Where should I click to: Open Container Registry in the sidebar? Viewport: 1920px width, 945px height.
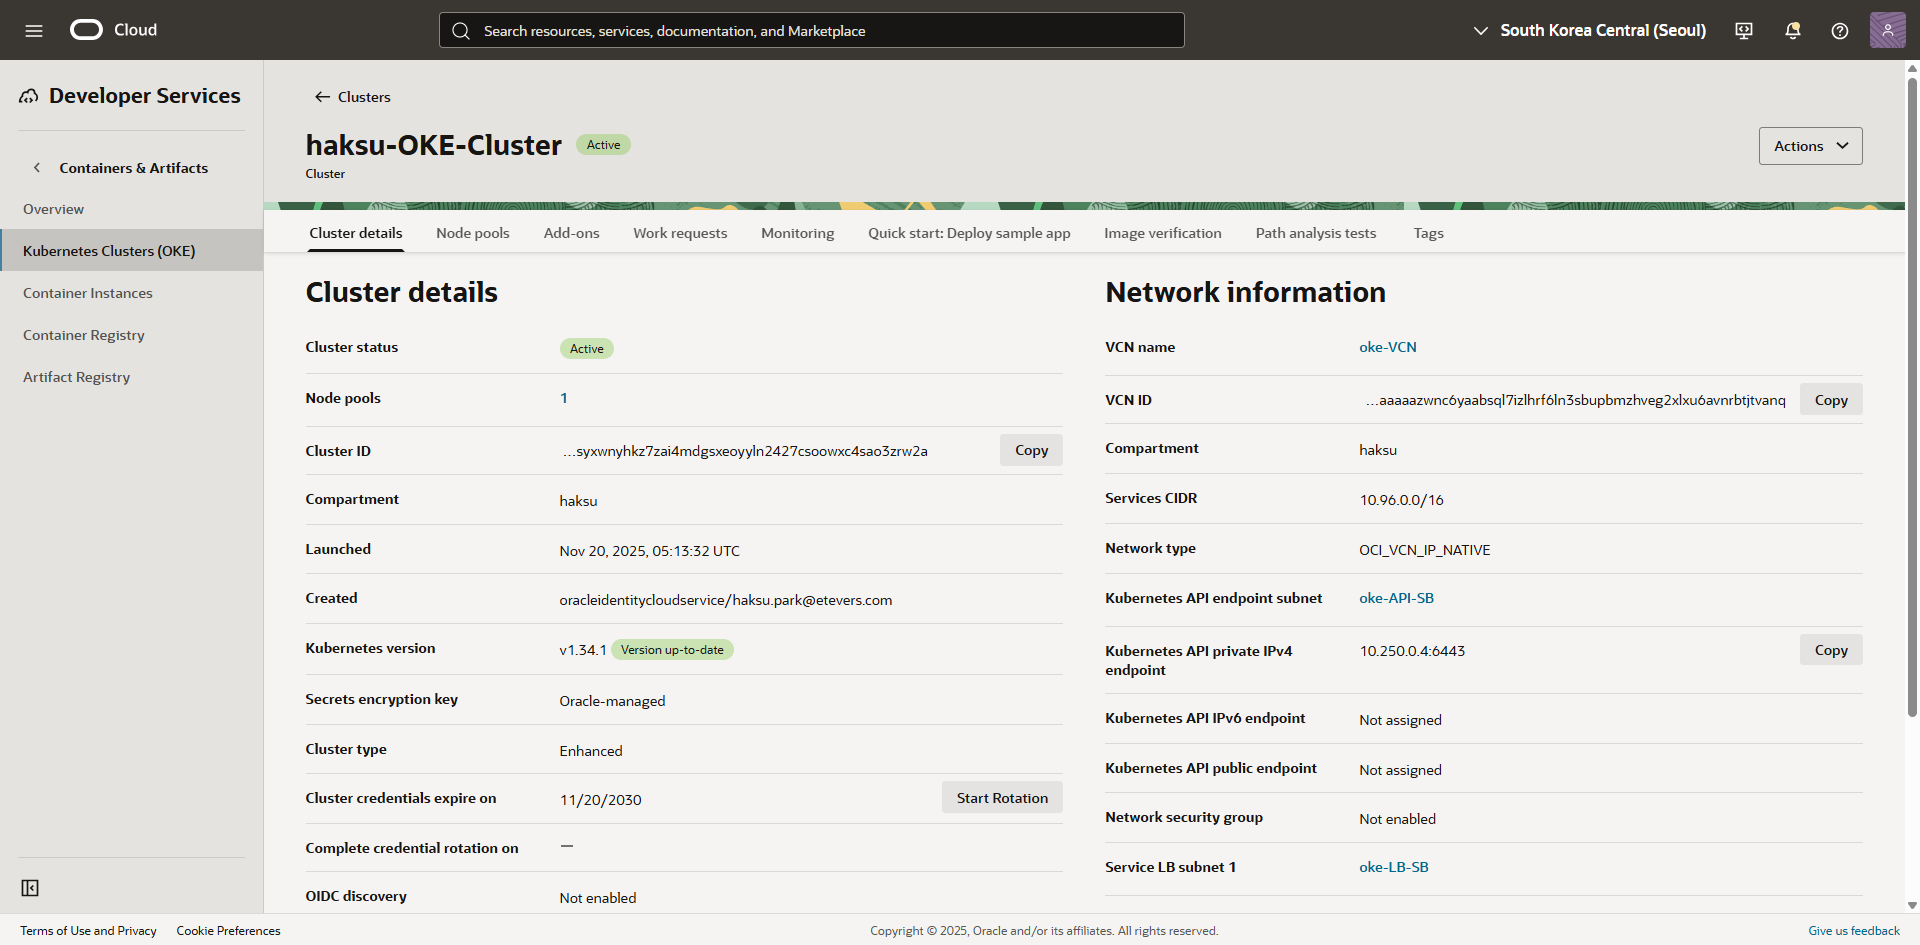[84, 335]
